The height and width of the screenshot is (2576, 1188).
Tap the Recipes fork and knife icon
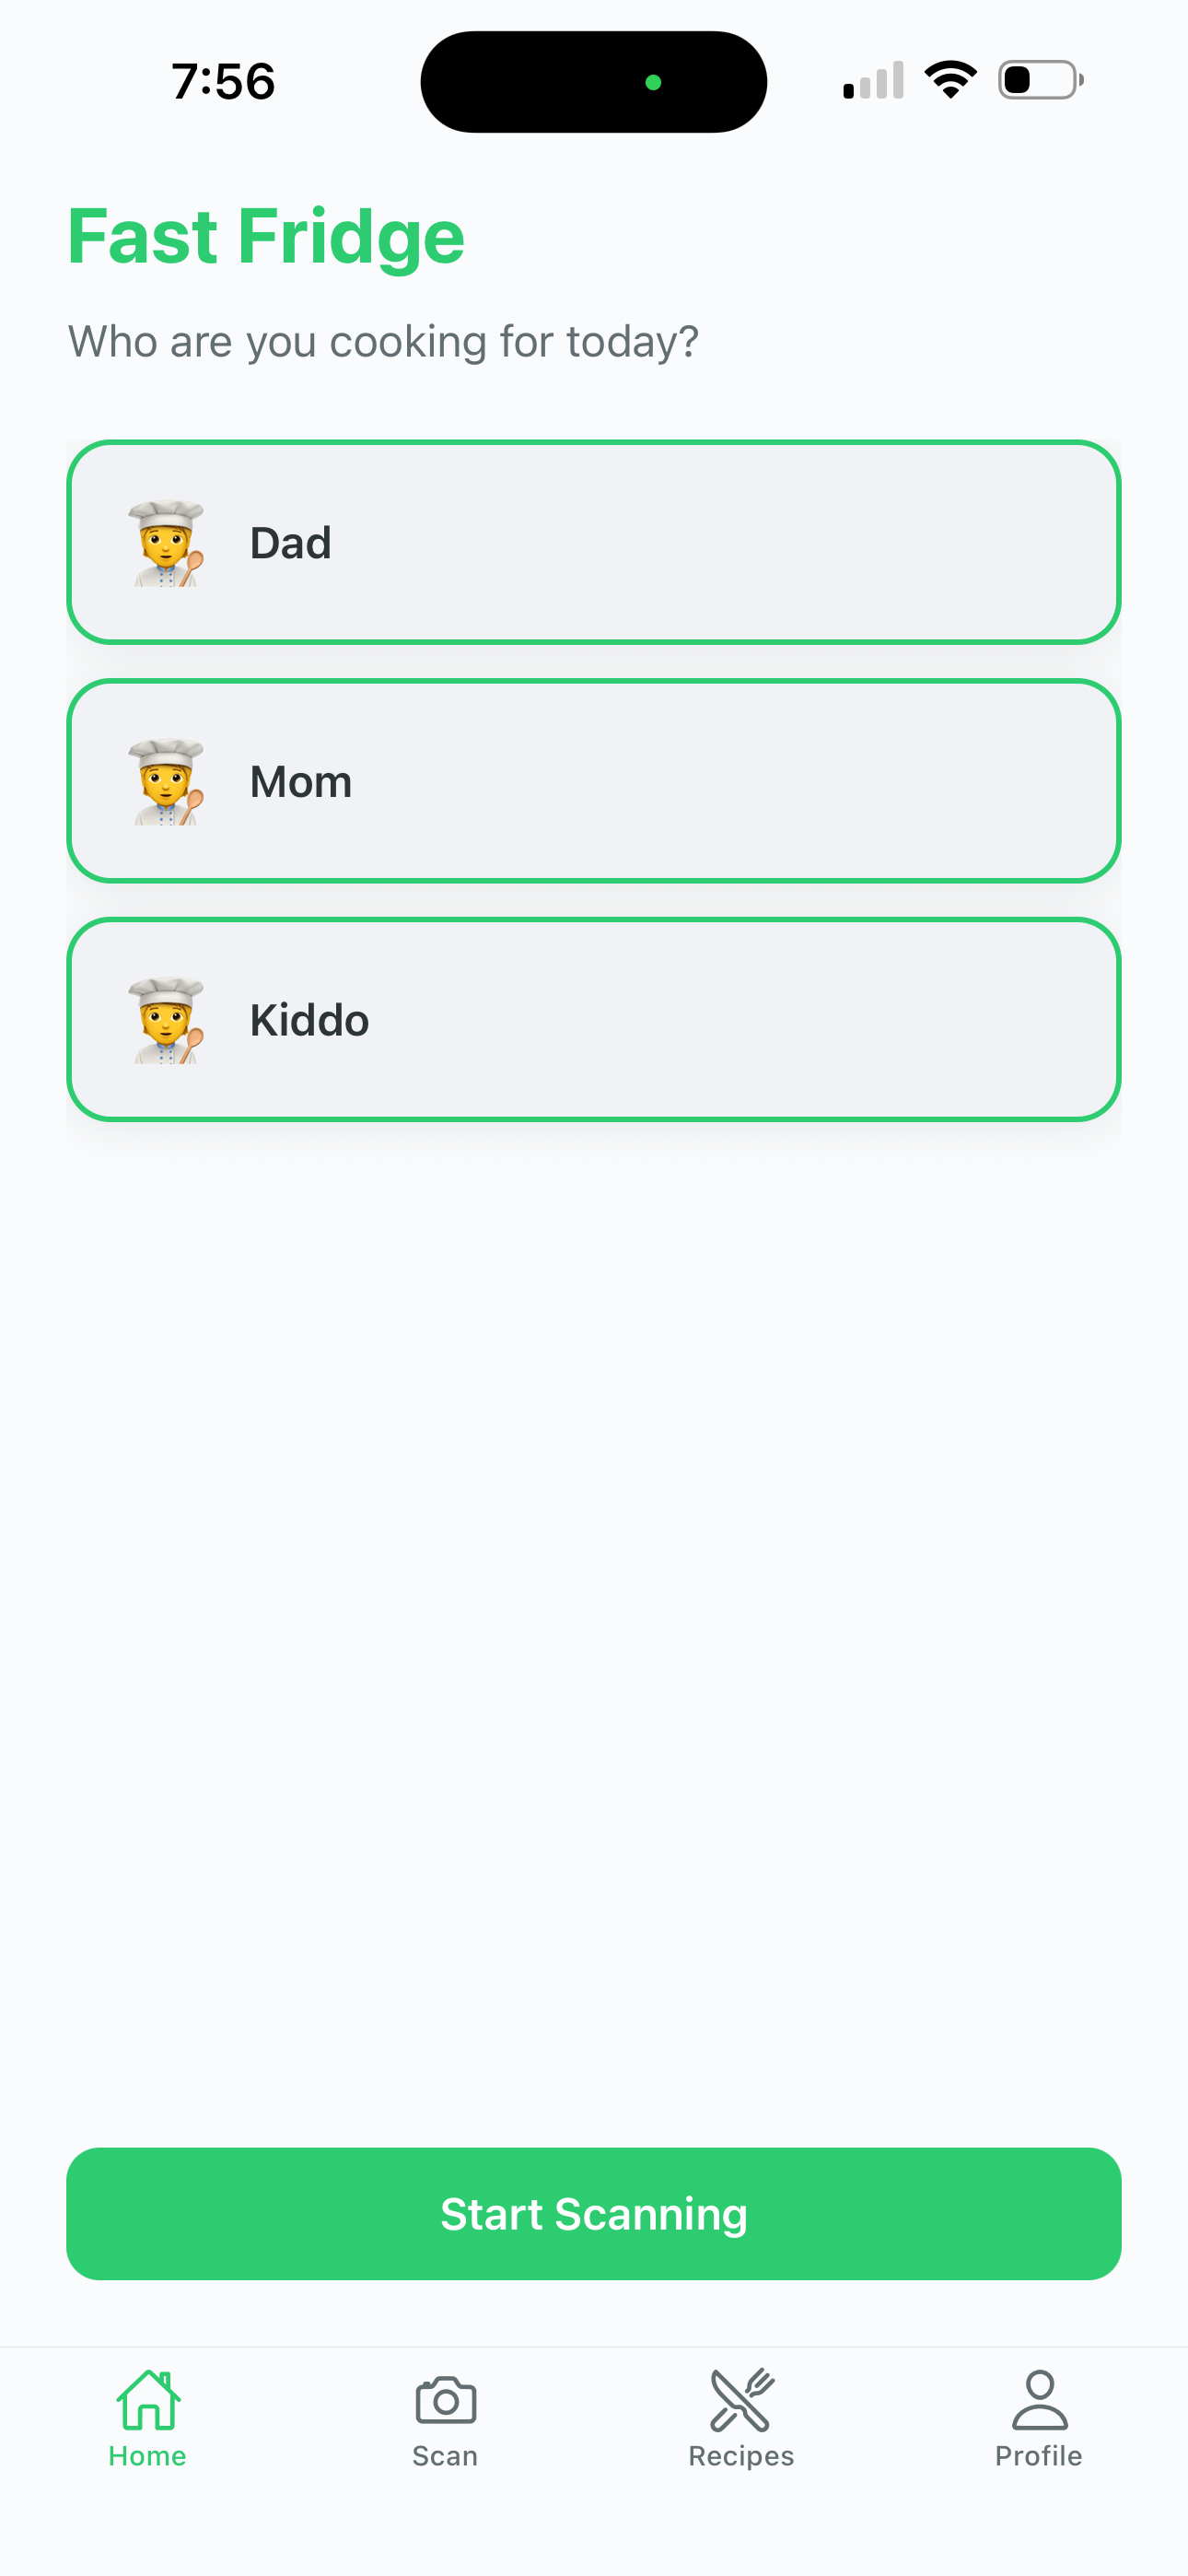pos(741,2400)
